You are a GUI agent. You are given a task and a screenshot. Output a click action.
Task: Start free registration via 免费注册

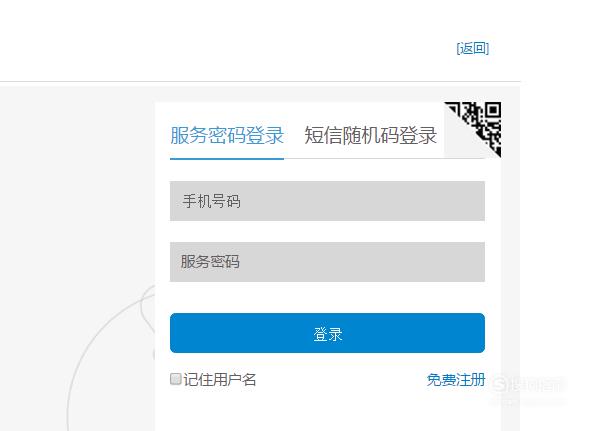[x=456, y=380]
